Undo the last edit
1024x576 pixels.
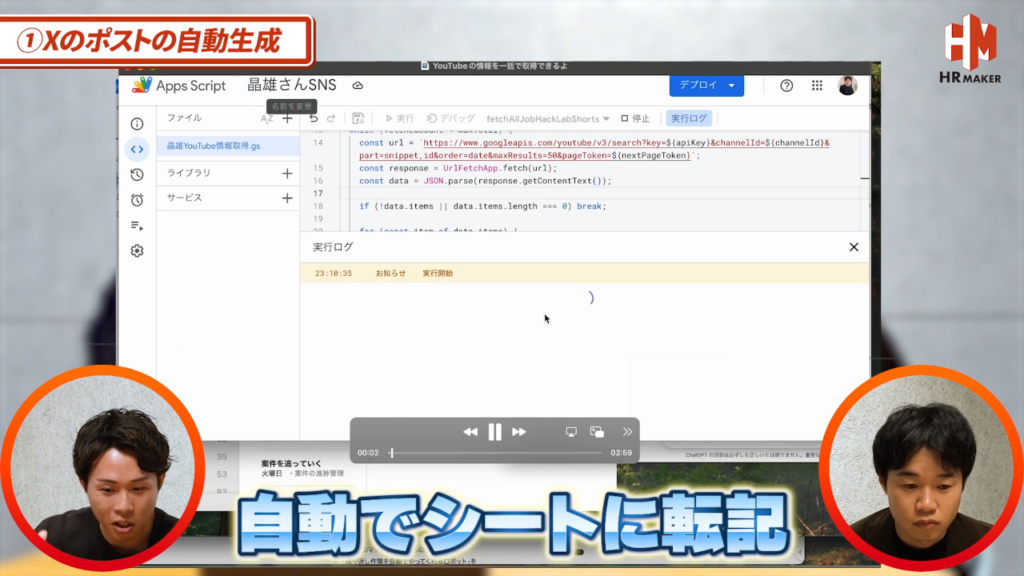tap(313, 118)
